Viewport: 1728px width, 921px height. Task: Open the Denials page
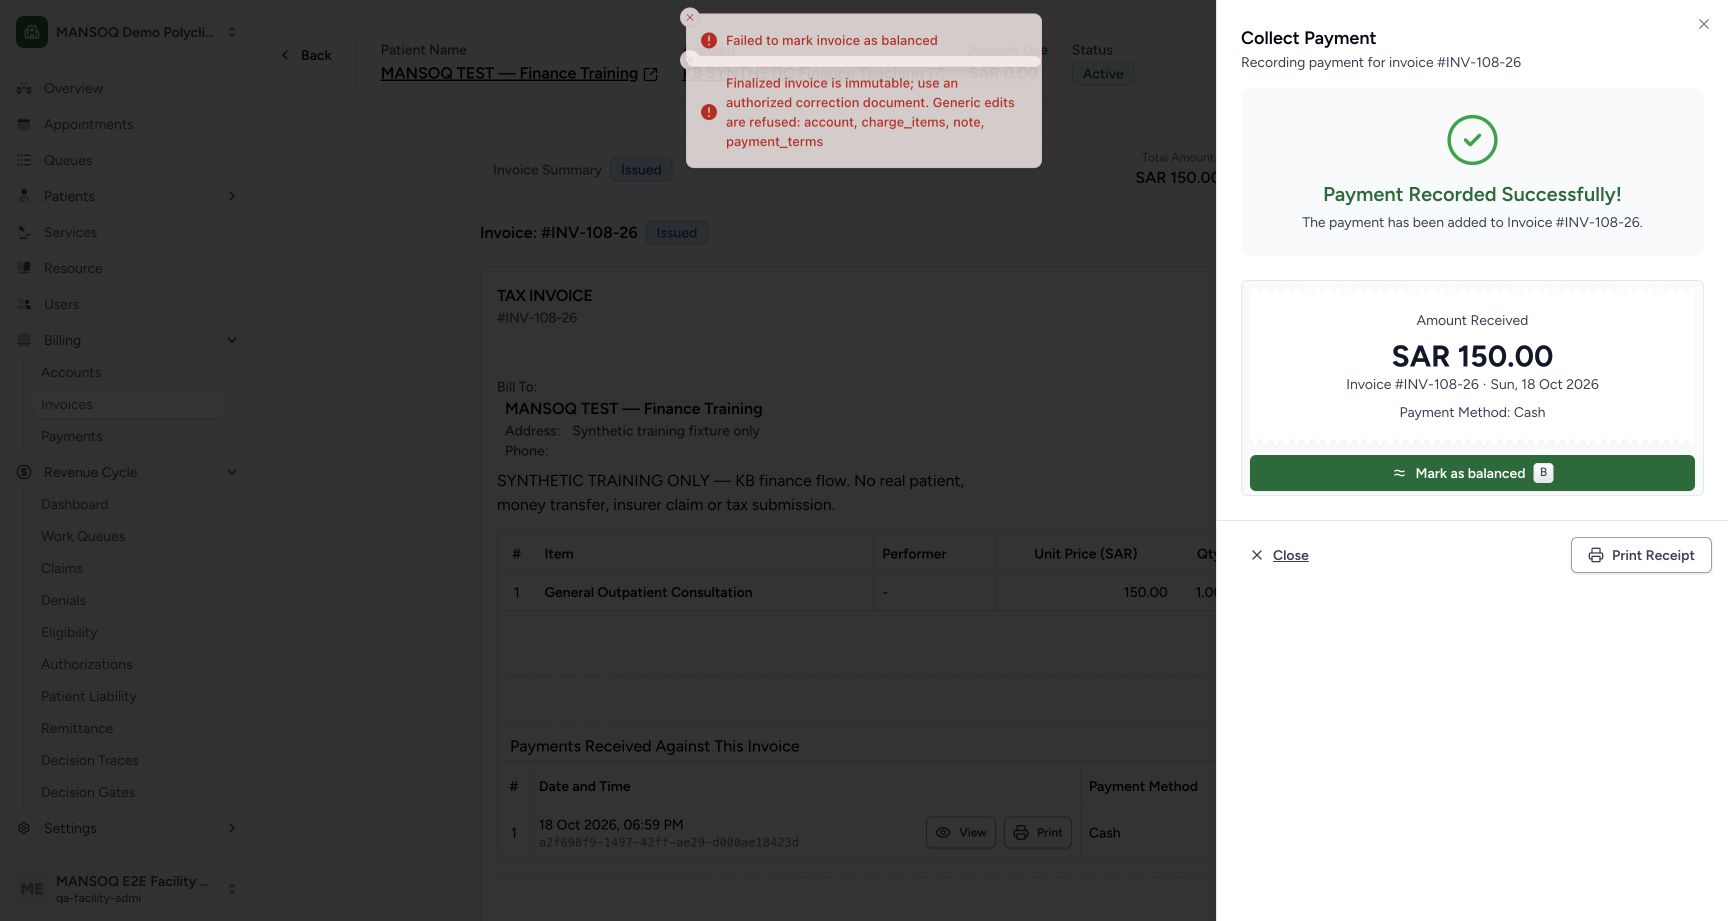click(x=63, y=600)
